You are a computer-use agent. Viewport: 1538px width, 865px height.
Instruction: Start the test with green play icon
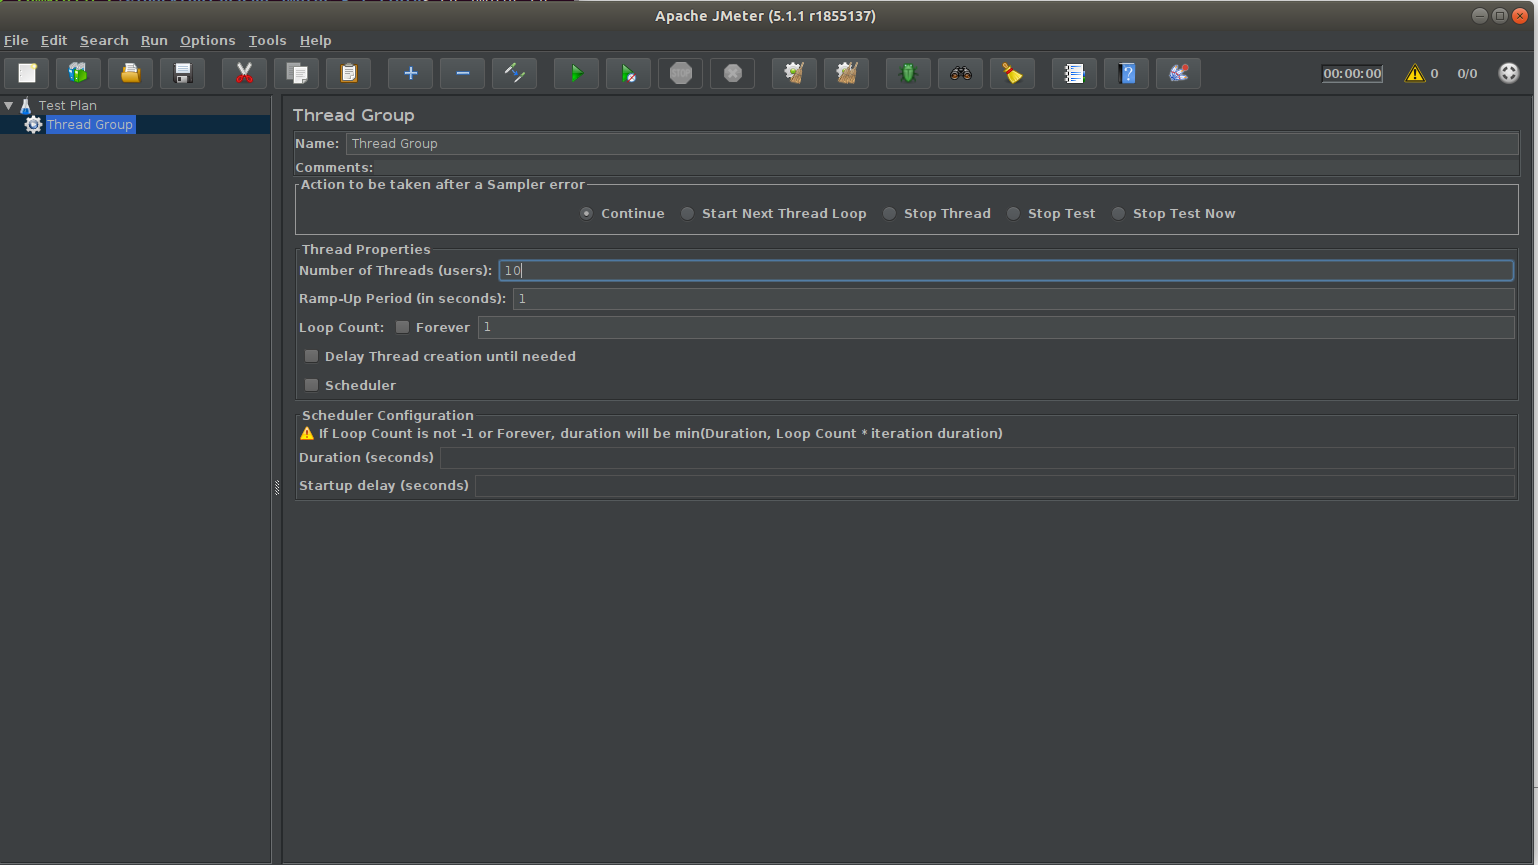(x=576, y=73)
